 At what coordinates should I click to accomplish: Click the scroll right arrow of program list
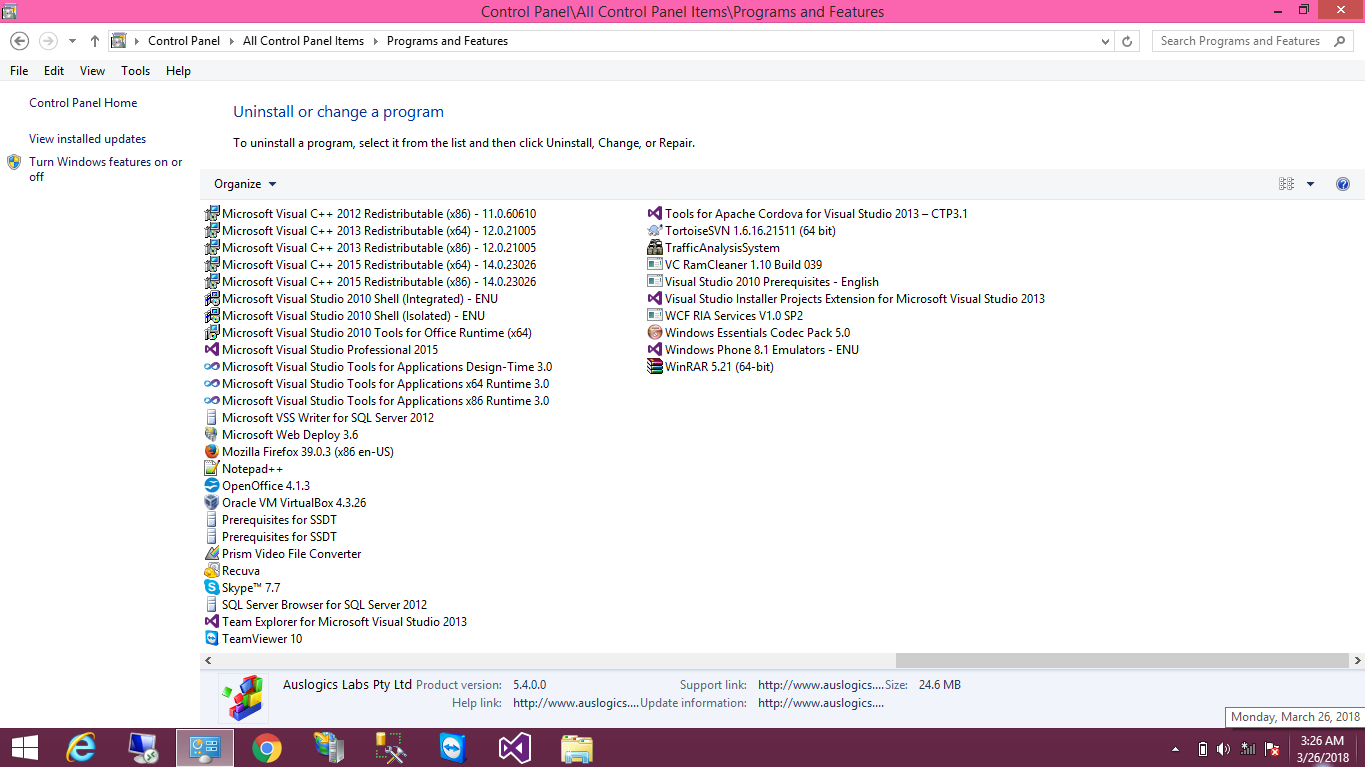click(1357, 661)
